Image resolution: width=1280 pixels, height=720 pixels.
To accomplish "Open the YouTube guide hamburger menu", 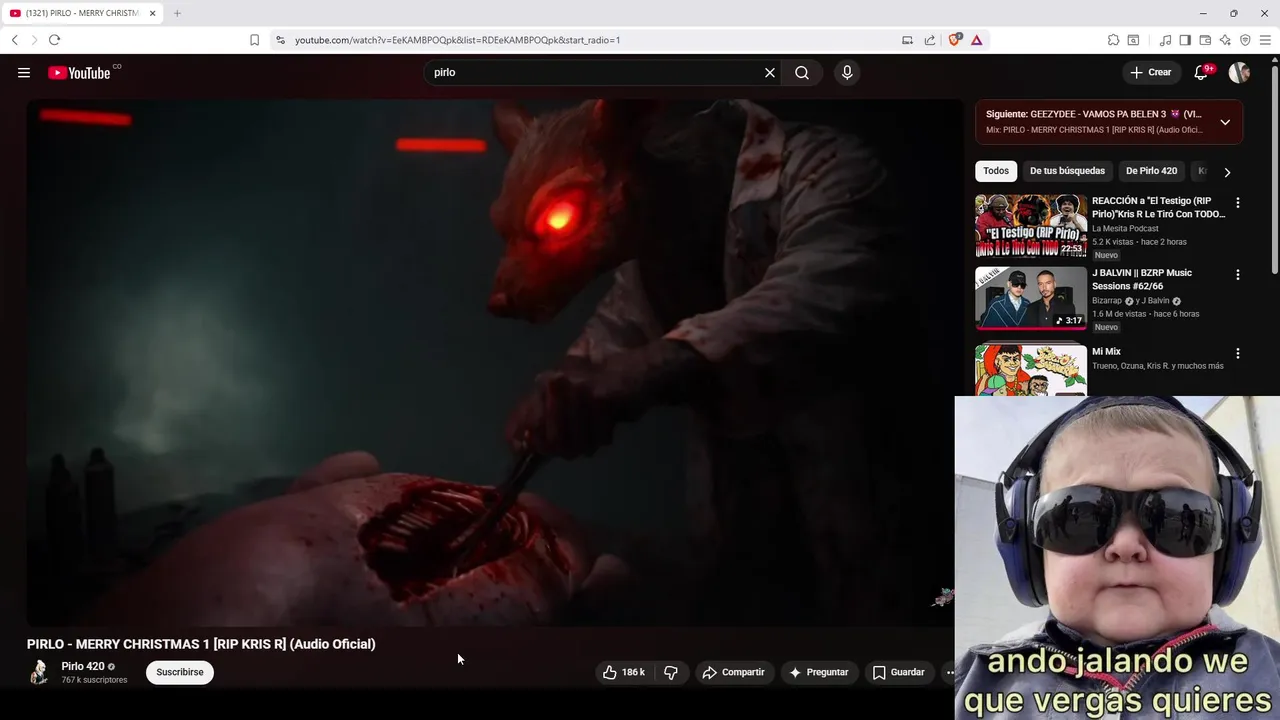I will tap(24, 72).
